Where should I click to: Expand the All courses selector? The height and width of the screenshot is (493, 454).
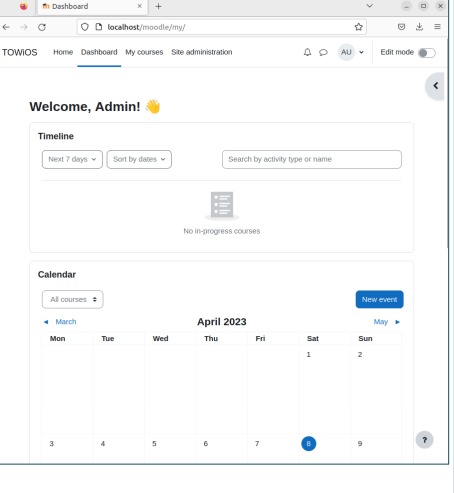tap(72, 299)
